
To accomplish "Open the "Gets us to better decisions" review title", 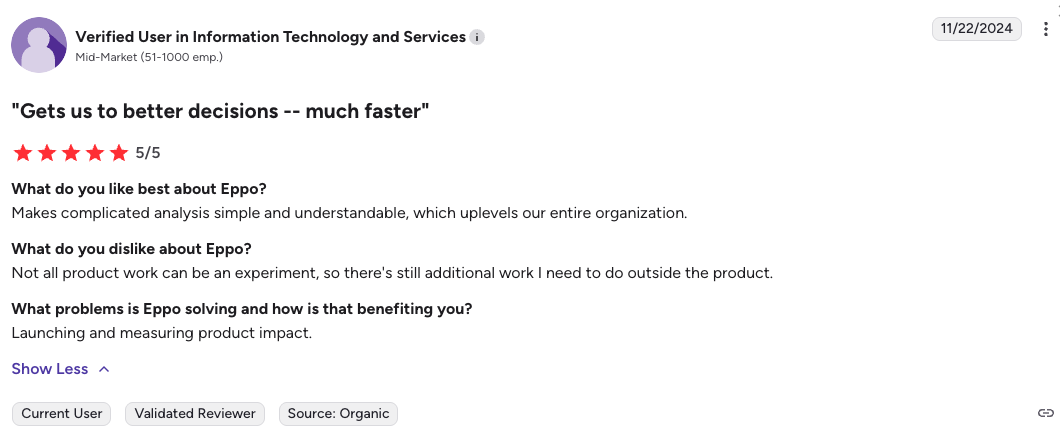I will (x=220, y=111).
